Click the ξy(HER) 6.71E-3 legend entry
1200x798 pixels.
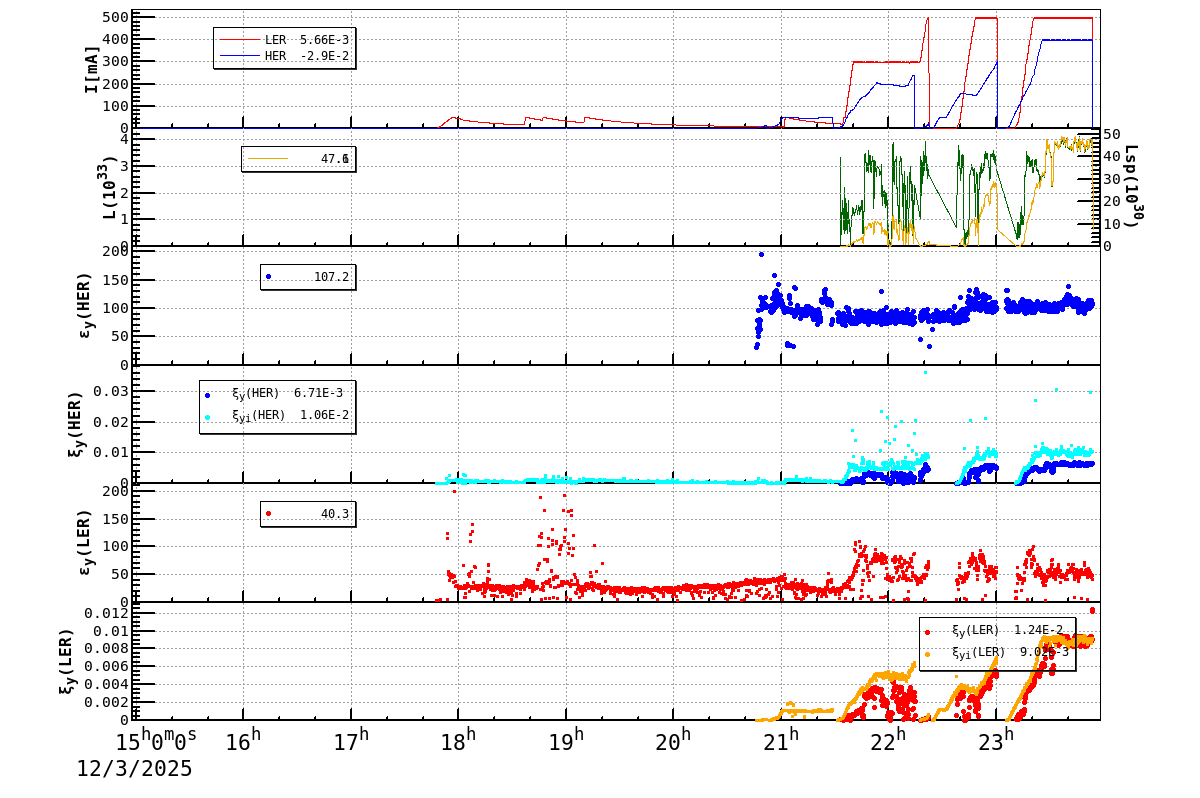(273, 394)
